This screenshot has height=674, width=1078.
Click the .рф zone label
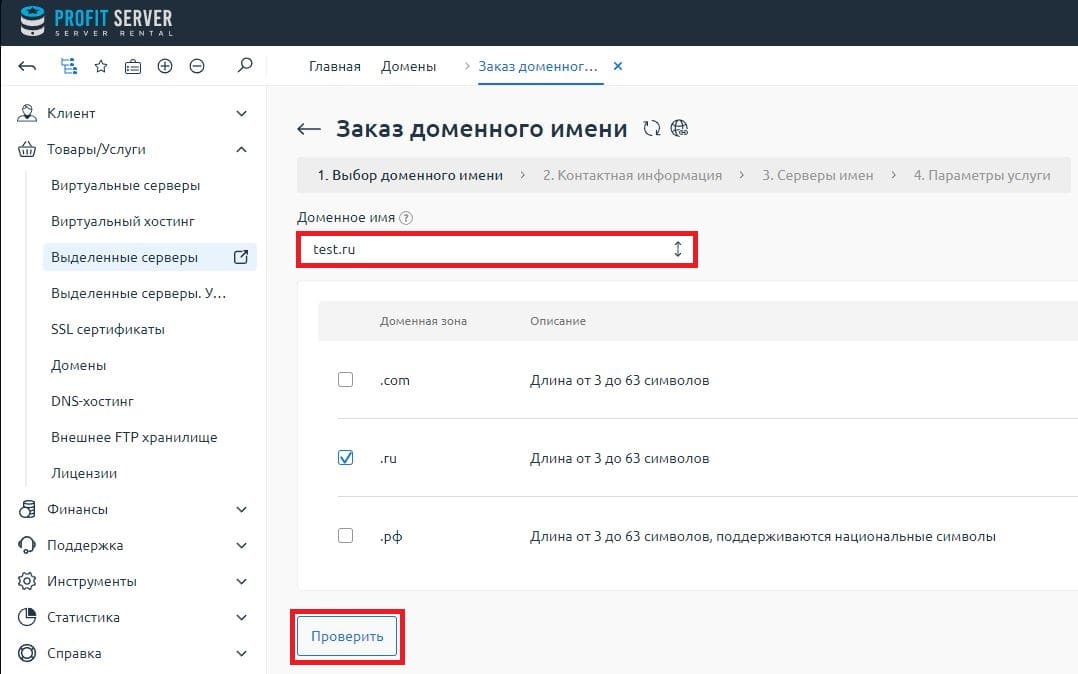pyautogui.click(x=391, y=536)
